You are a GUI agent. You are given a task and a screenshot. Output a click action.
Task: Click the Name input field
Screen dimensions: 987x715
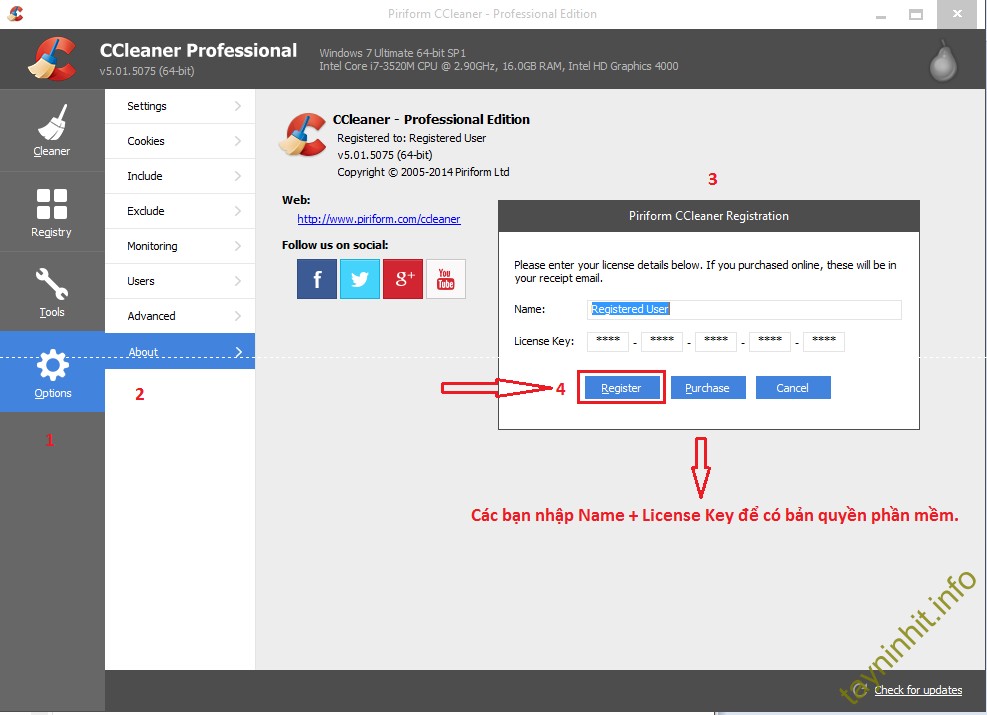[744, 310]
